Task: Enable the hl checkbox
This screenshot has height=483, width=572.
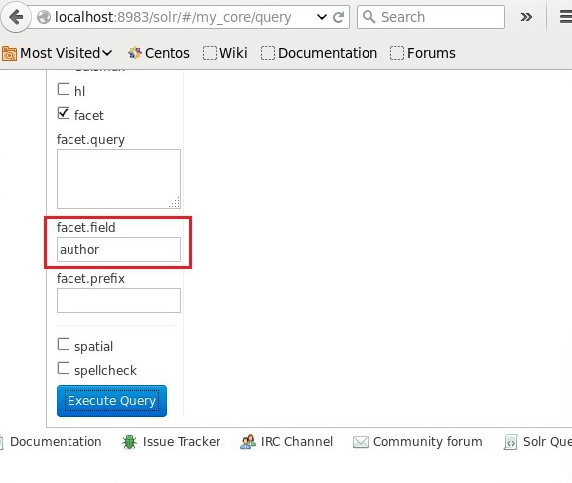Action: coord(63,89)
